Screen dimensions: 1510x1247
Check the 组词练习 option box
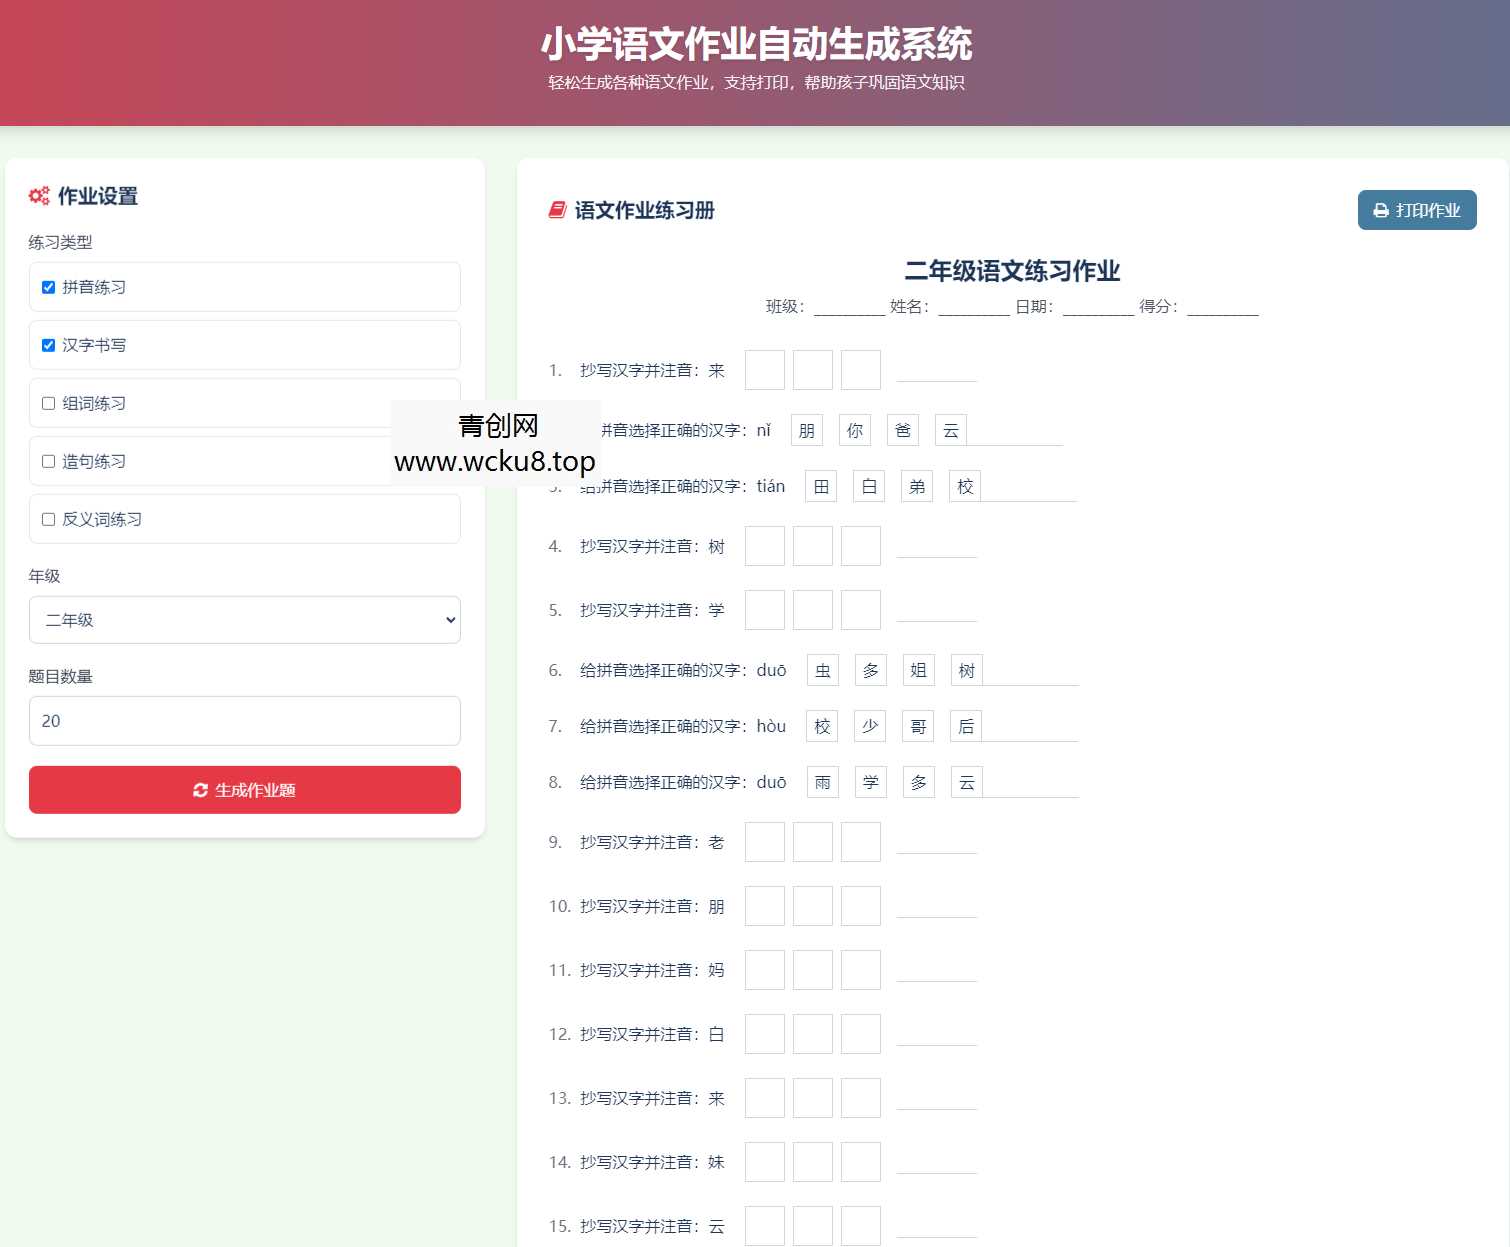48,403
